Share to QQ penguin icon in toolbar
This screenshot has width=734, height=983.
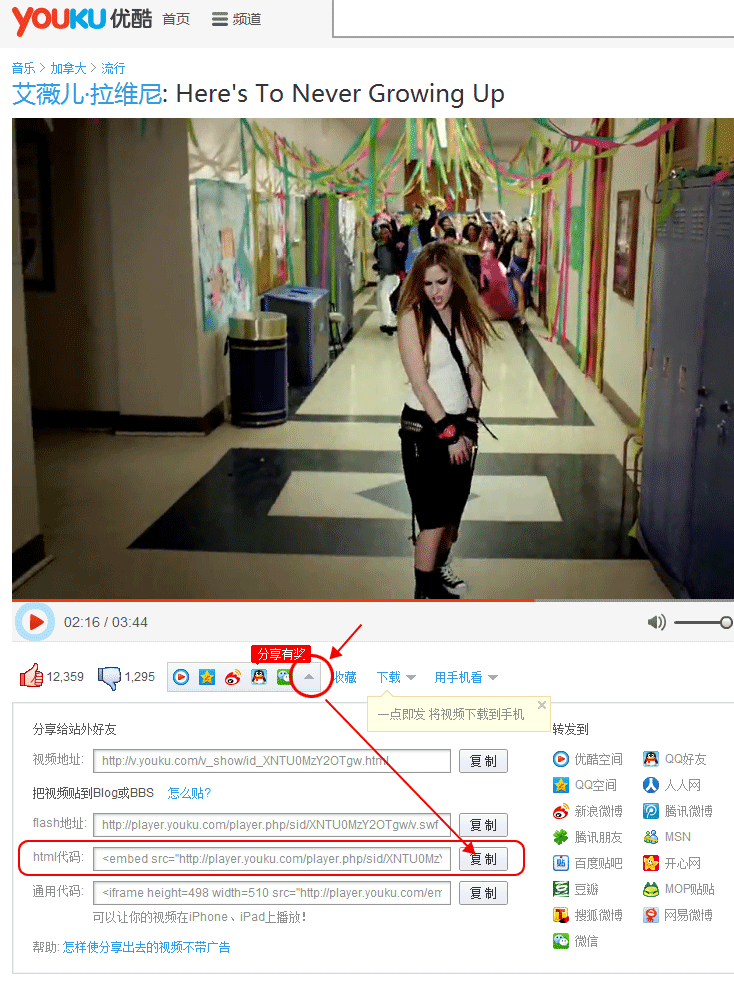[259, 677]
